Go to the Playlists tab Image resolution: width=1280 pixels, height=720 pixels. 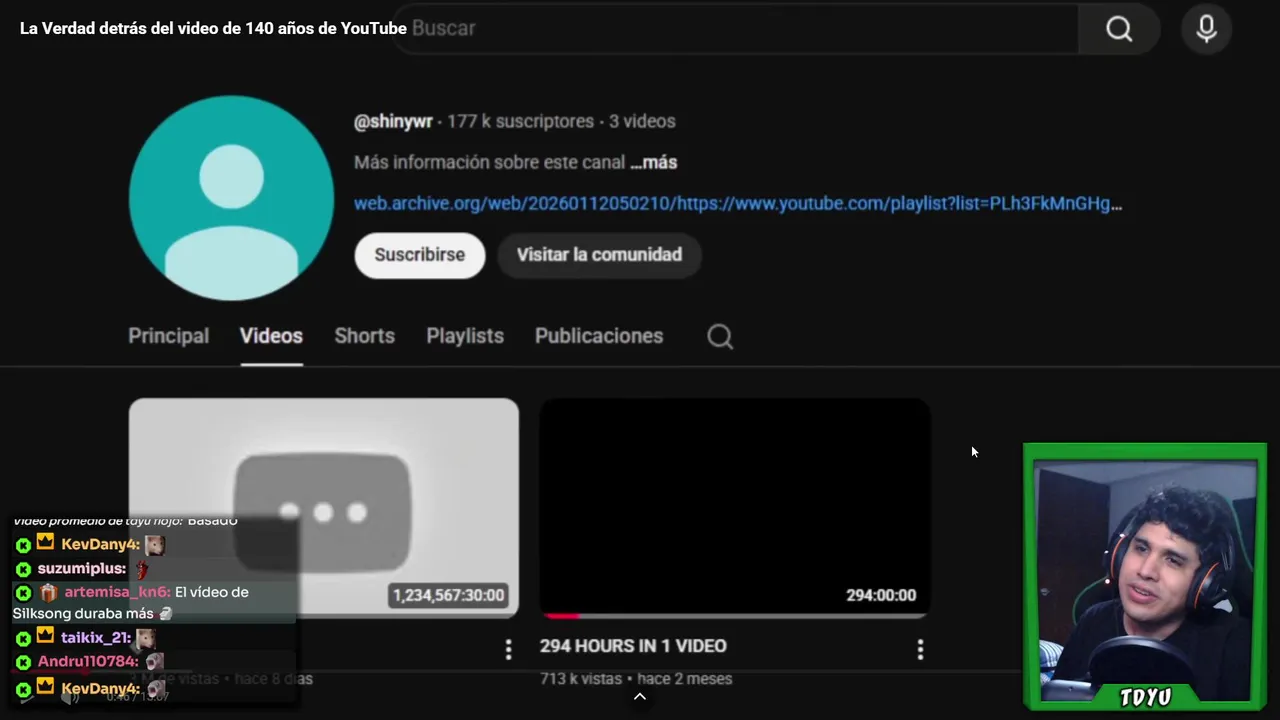(465, 336)
